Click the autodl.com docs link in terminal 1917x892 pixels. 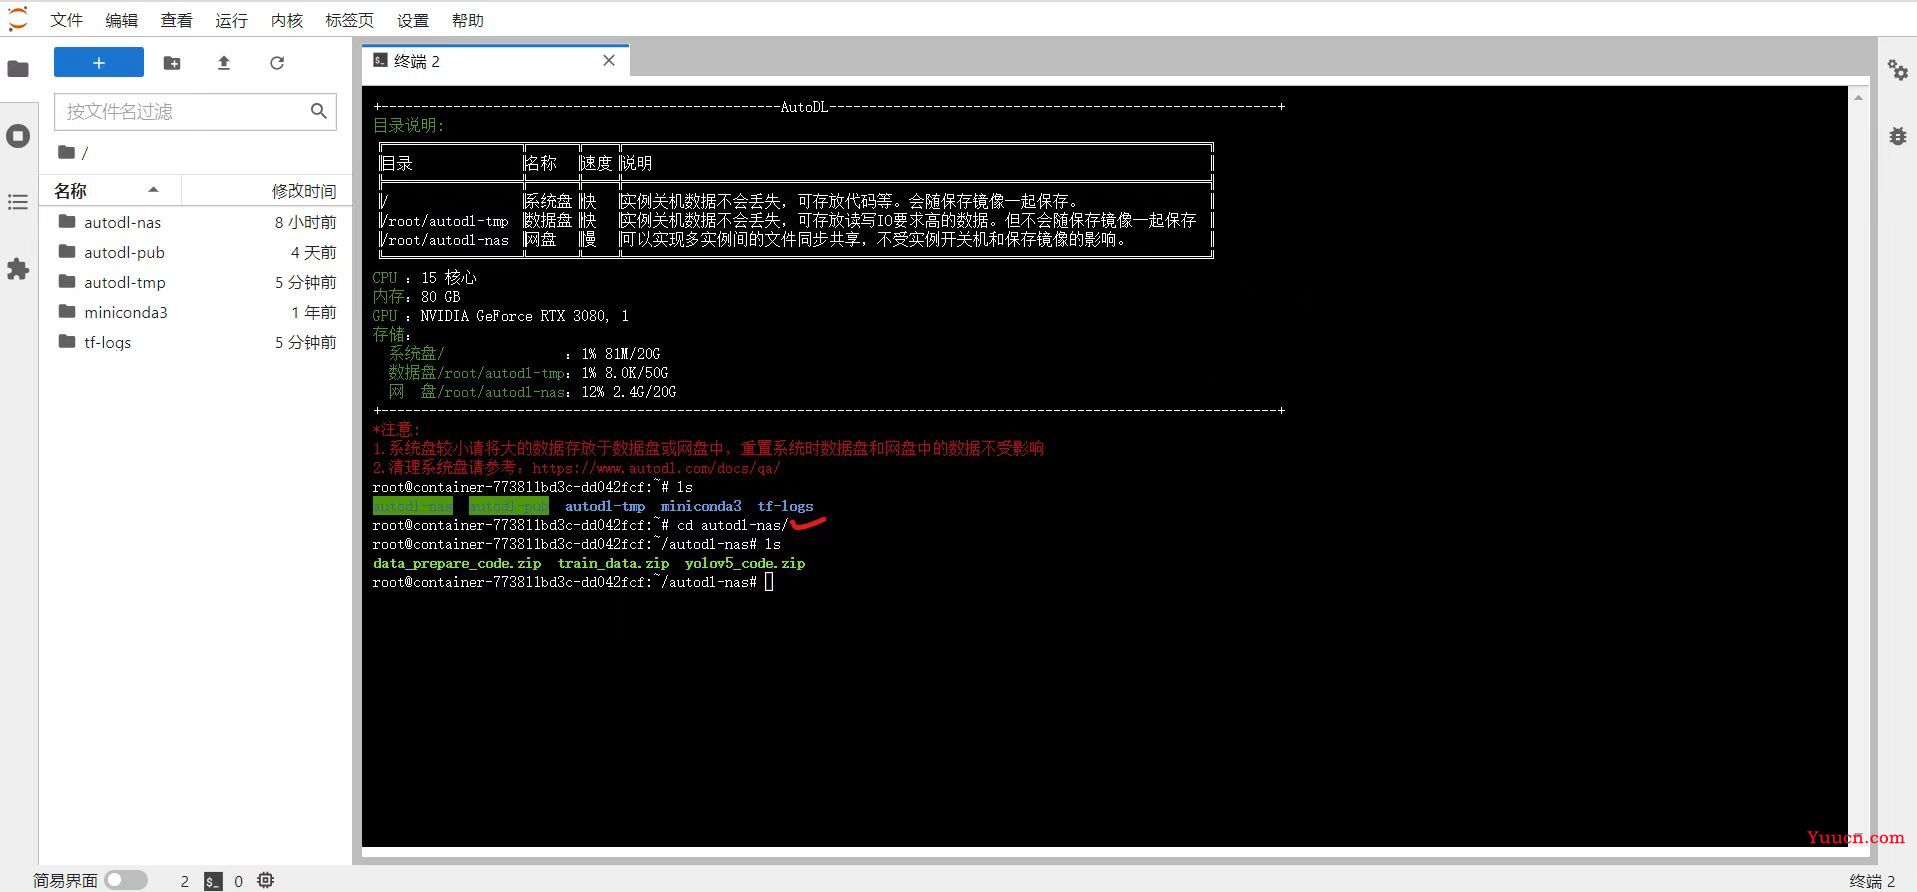(x=656, y=468)
